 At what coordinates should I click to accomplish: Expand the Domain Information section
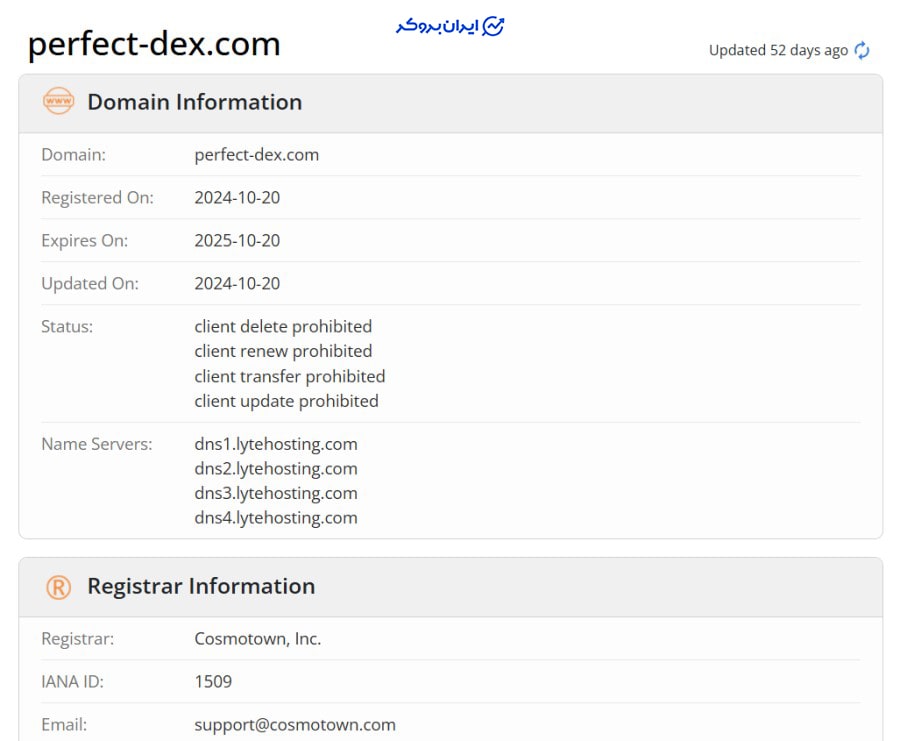coord(195,102)
